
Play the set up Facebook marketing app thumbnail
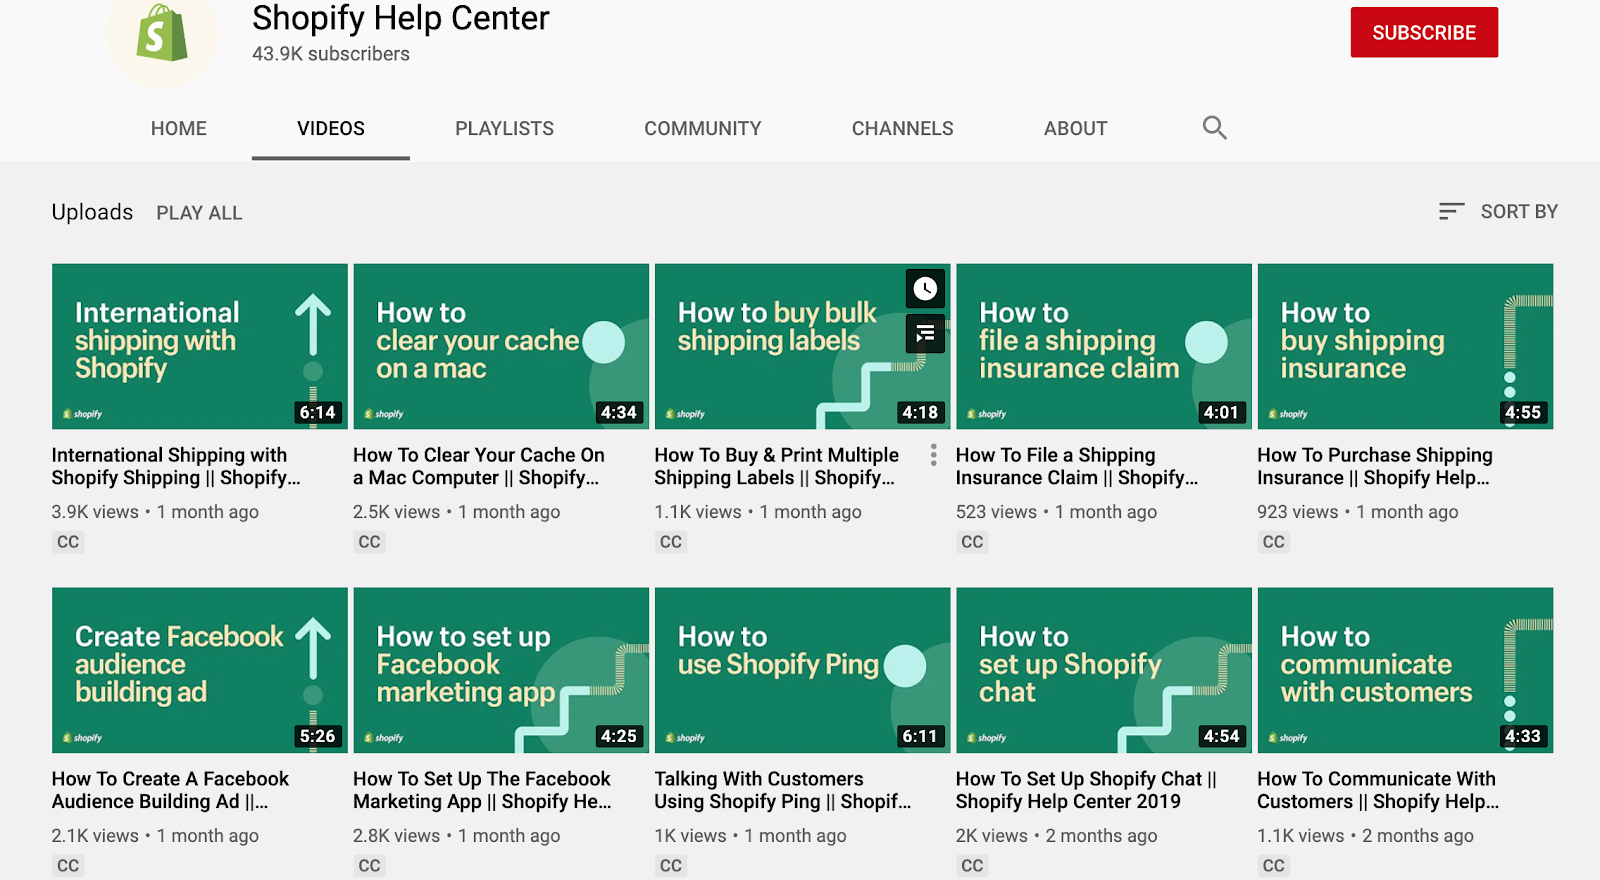click(501, 670)
